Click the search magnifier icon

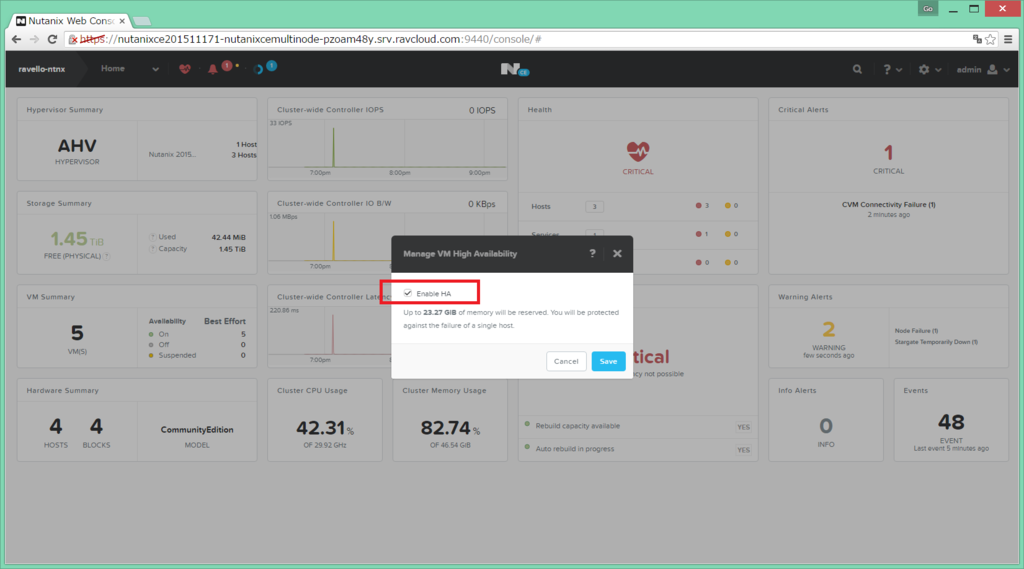pos(857,69)
